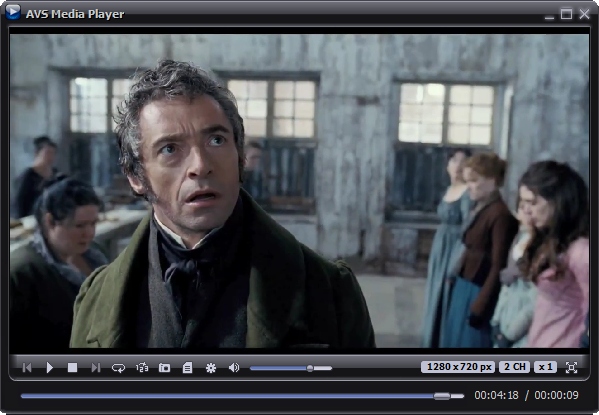Click elapsed time 00:04:18
The height and width of the screenshot is (415, 599).
point(496,395)
